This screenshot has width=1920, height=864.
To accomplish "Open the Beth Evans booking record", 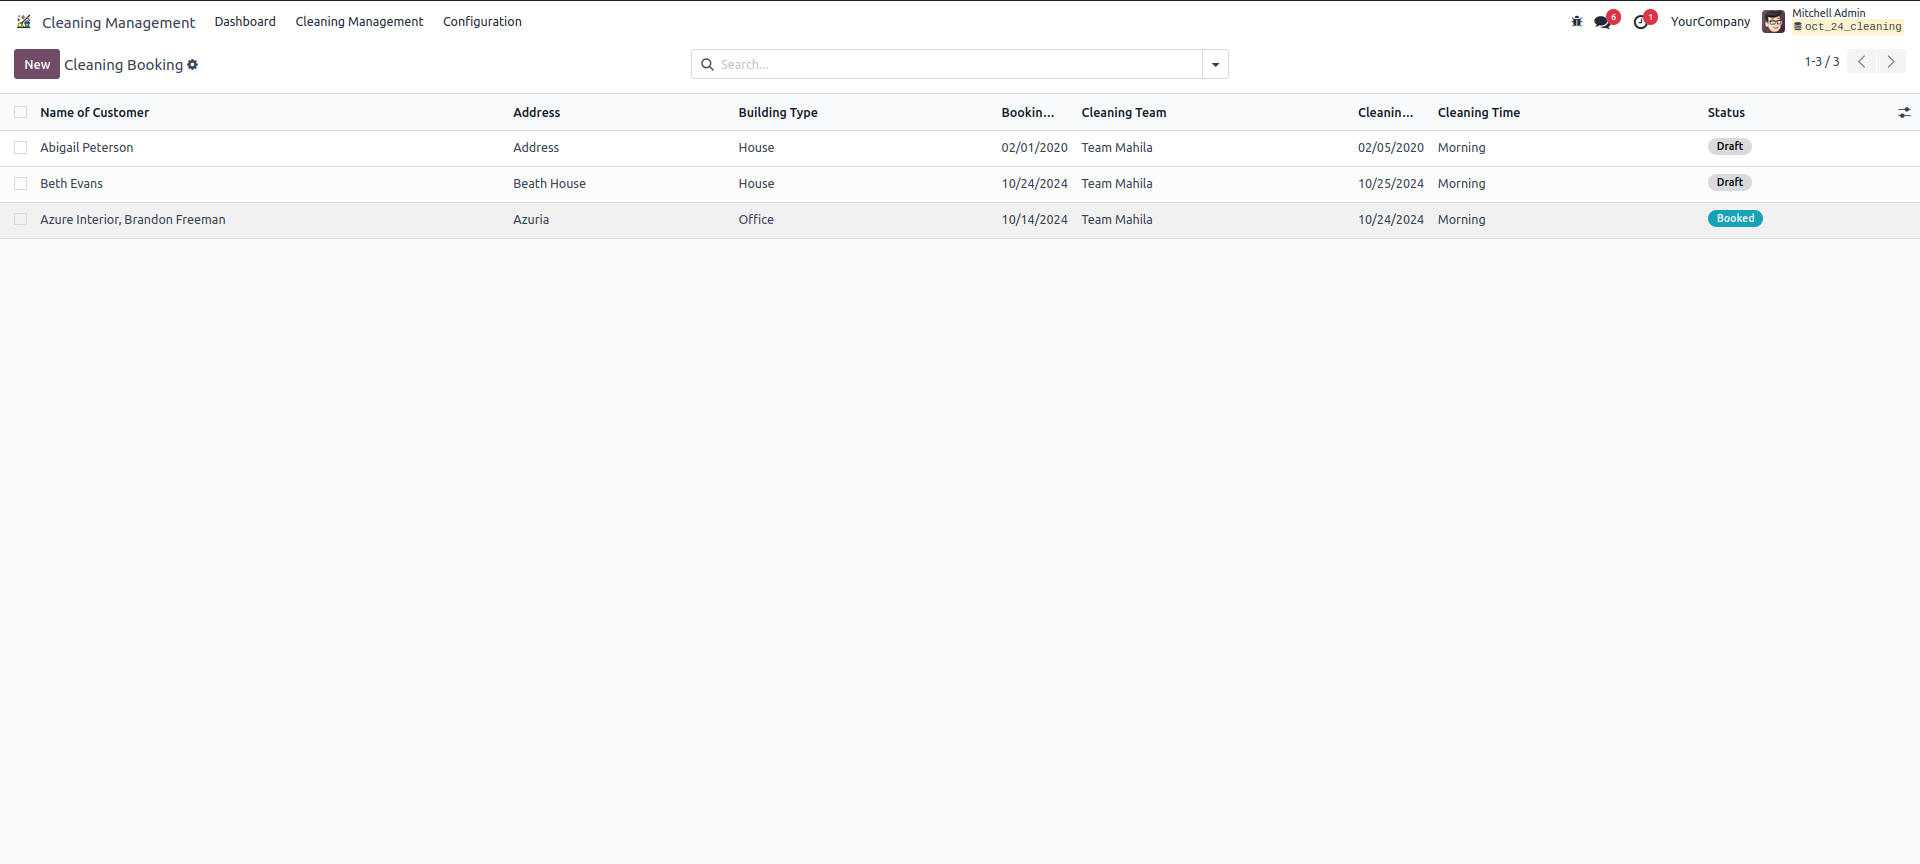I will [x=72, y=184].
